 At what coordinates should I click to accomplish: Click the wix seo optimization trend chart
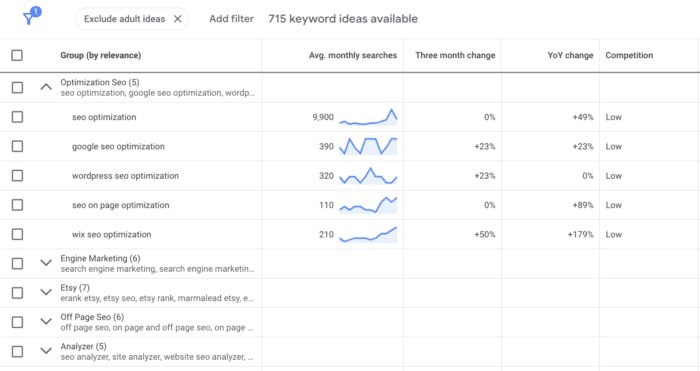coord(368,234)
